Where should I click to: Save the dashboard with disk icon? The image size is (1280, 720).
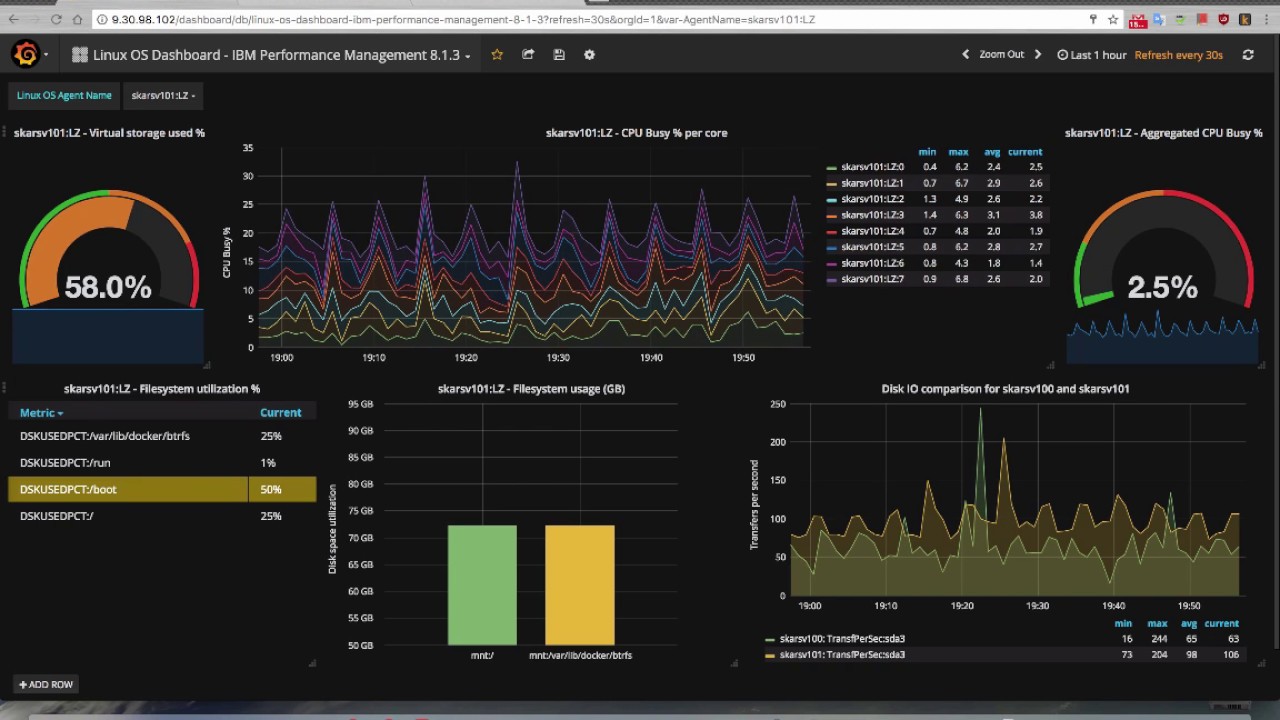point(559,55)
